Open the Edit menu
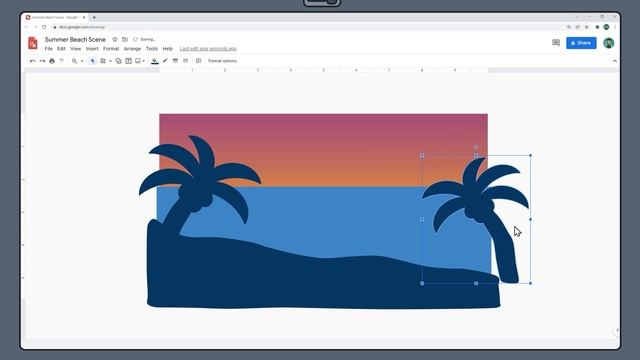The width and height of the screenshot is (640, 360). point(61,49)
